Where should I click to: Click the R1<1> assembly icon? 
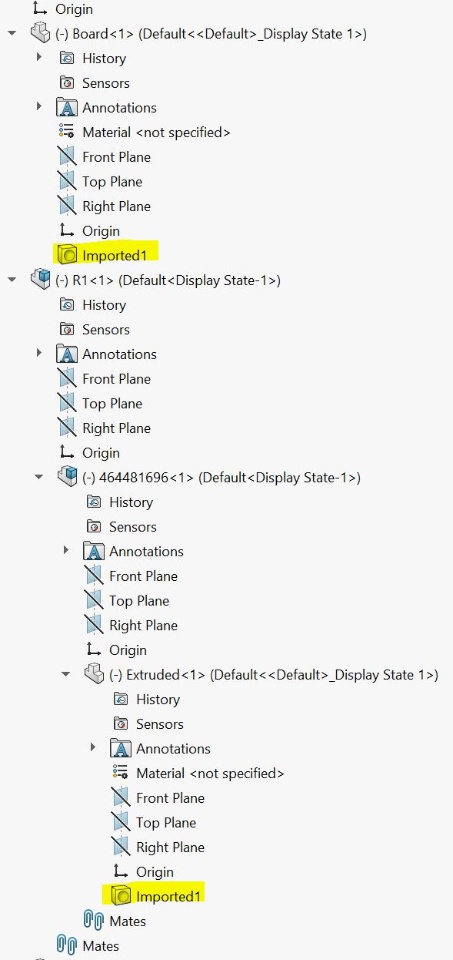click(x=40, y=280)
